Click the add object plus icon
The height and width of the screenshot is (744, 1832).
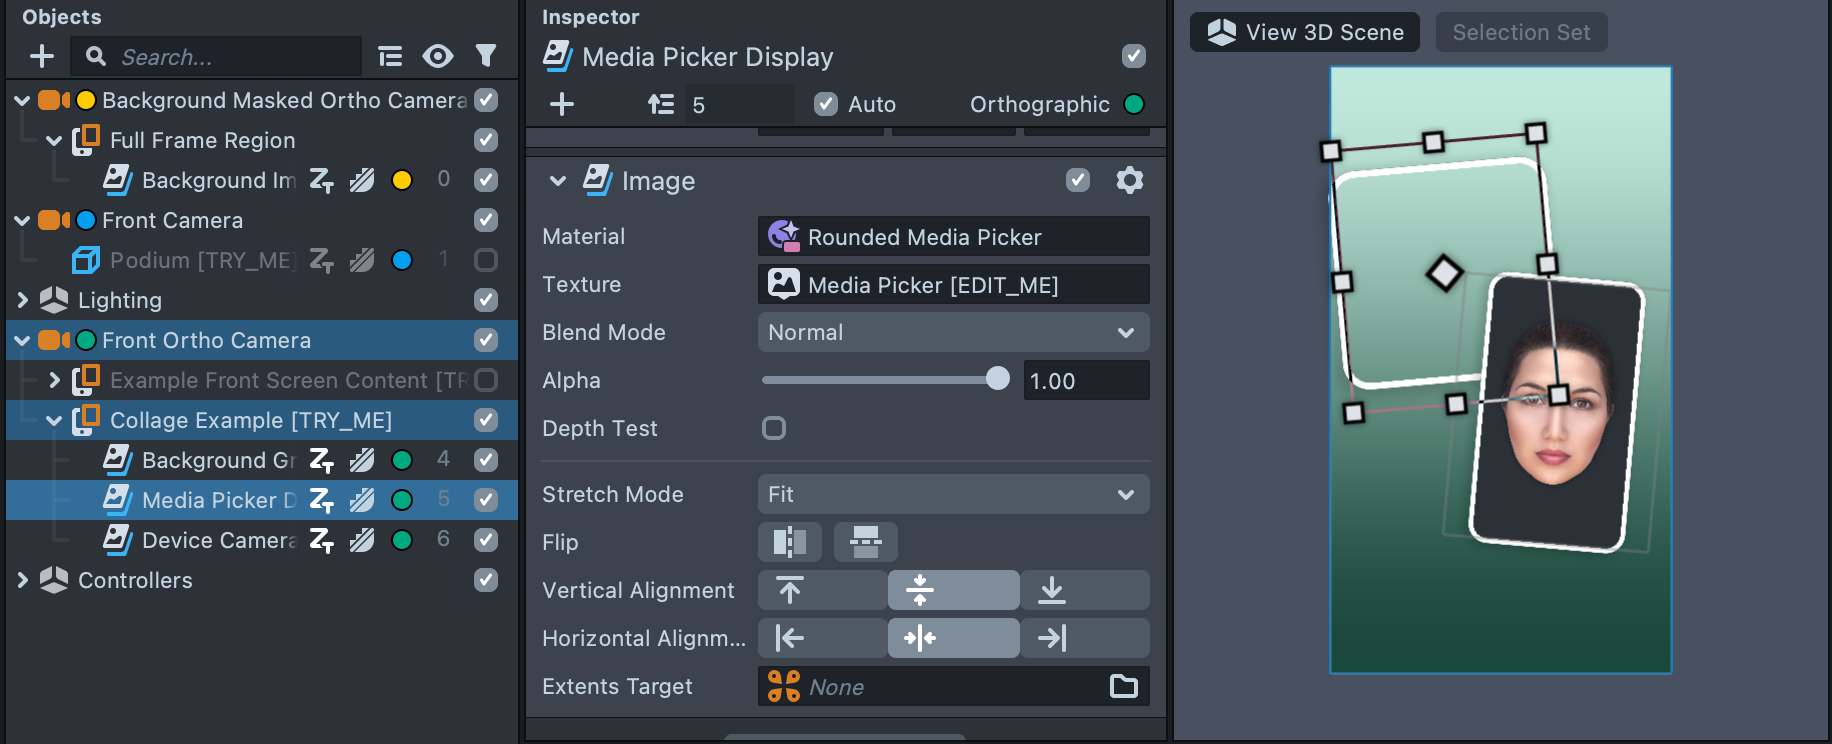click(42, 56)
